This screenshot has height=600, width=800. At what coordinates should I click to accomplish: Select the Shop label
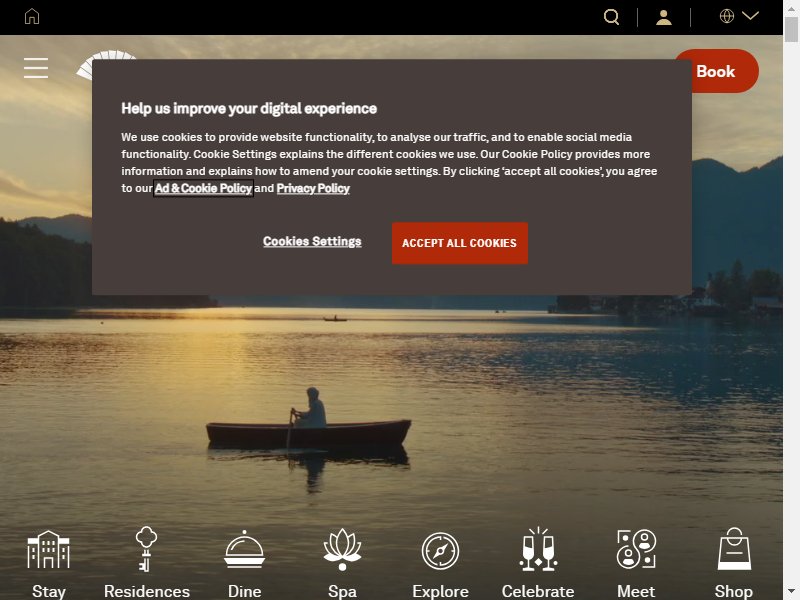point(734,591)
